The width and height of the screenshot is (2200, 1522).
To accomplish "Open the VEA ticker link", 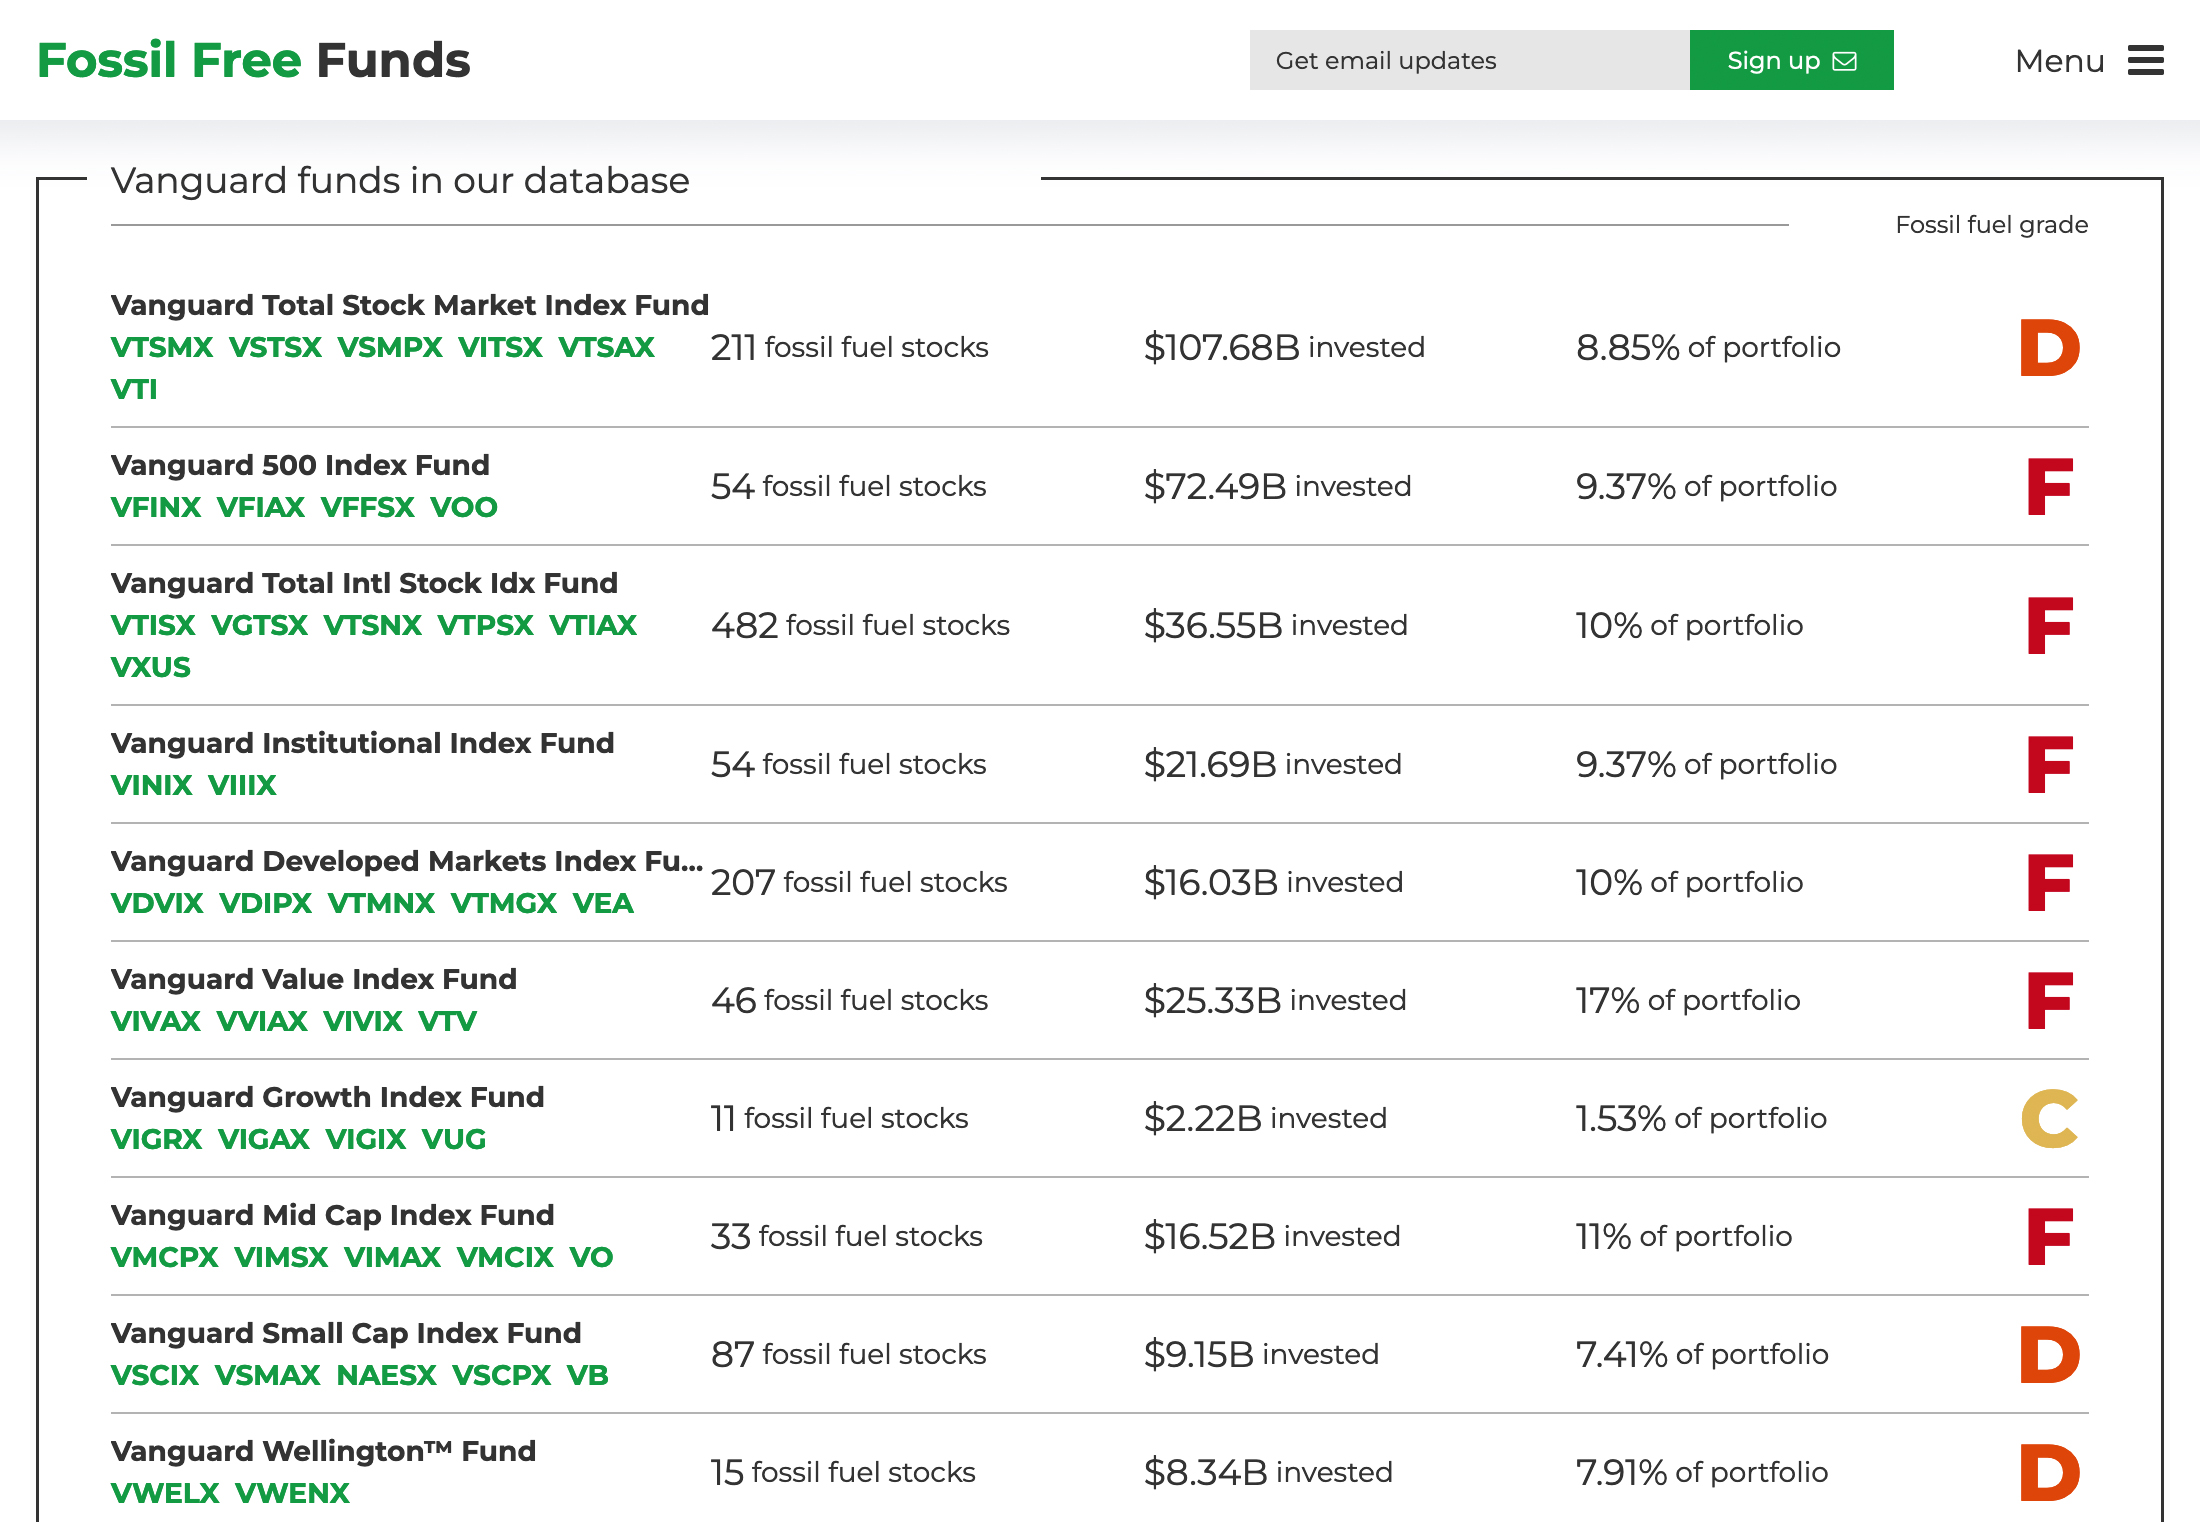I will point(603,903).
